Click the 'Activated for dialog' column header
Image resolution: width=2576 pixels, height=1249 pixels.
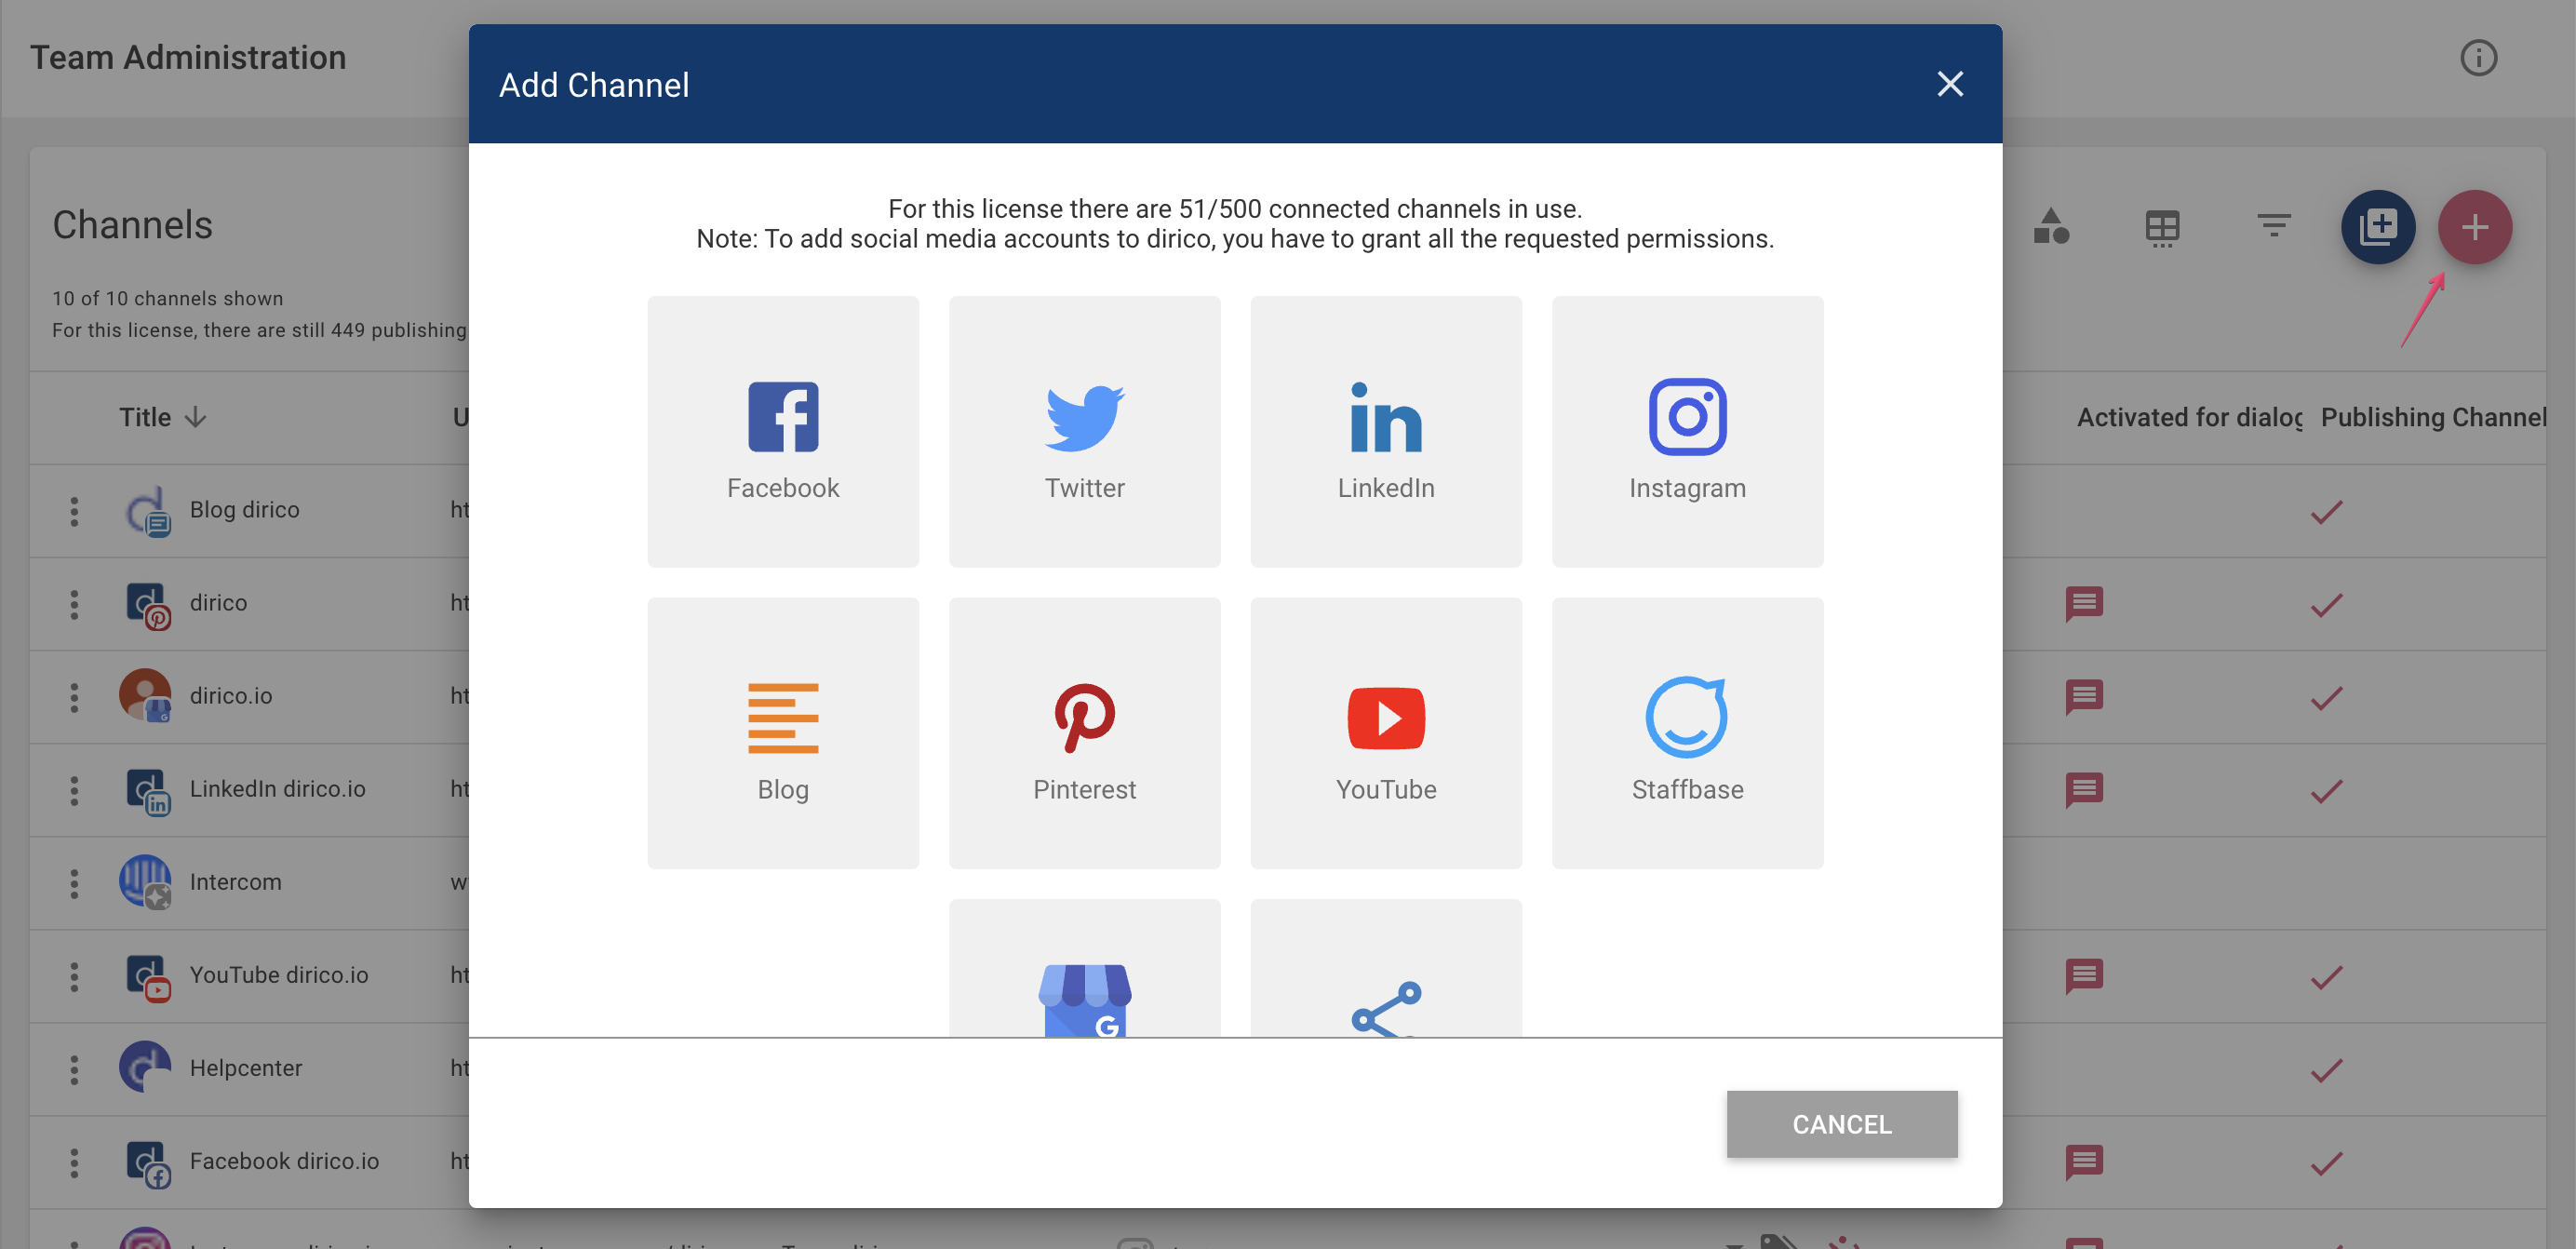(x=2189, y=417)
